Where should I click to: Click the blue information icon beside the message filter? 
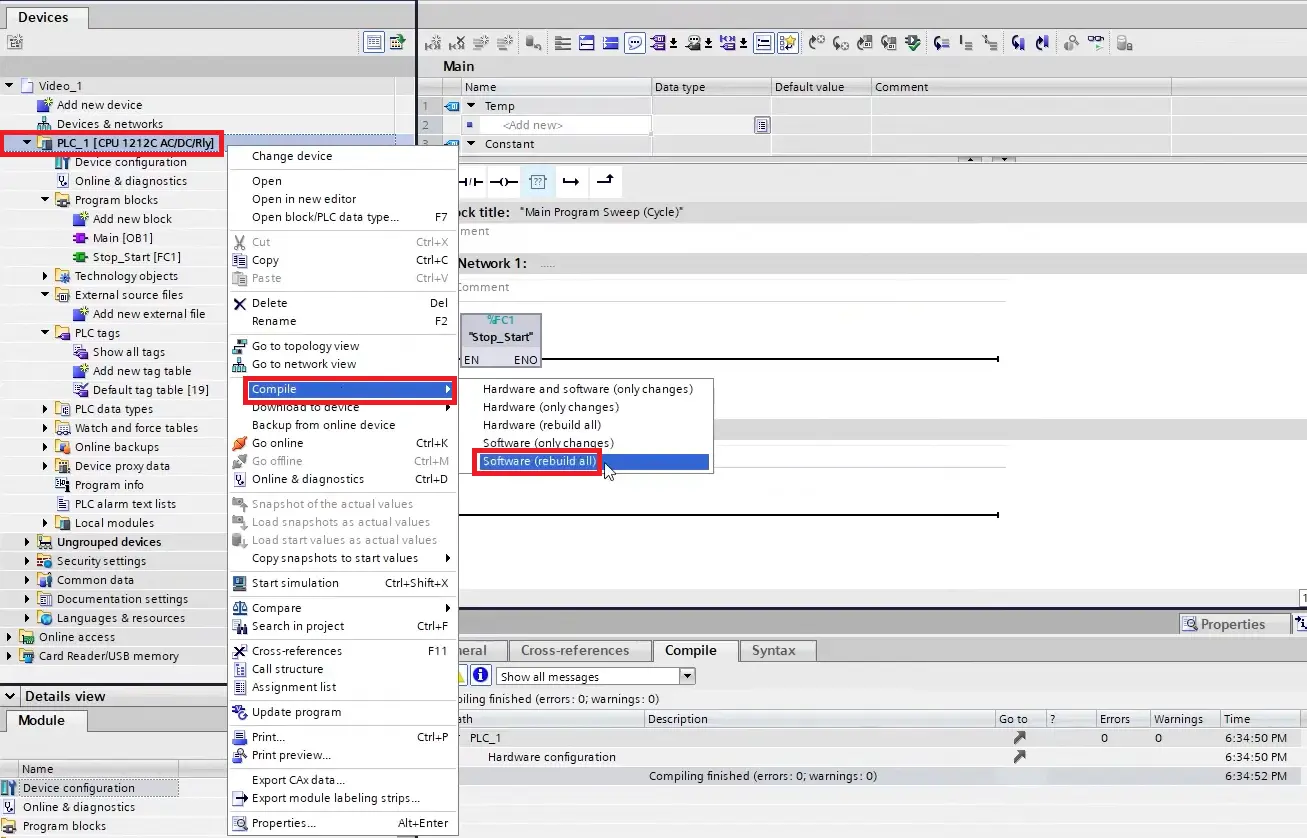coord(481,676)
